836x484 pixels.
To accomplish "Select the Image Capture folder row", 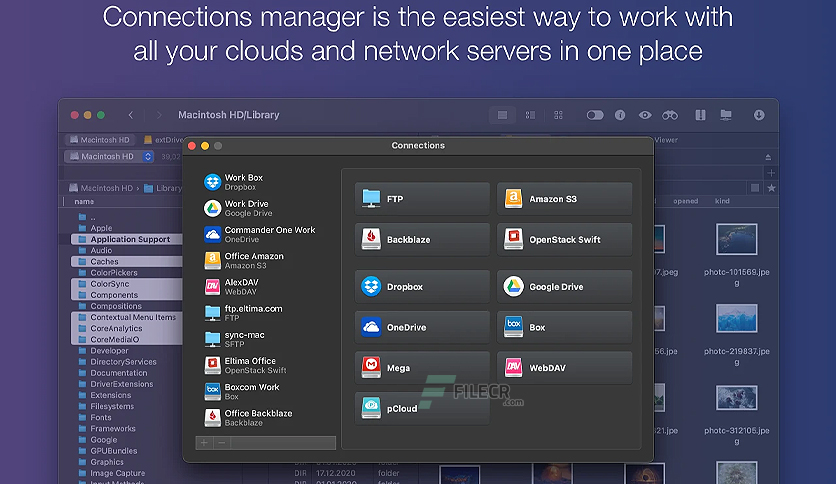I will pyautogui.click(x=127, y=473).
